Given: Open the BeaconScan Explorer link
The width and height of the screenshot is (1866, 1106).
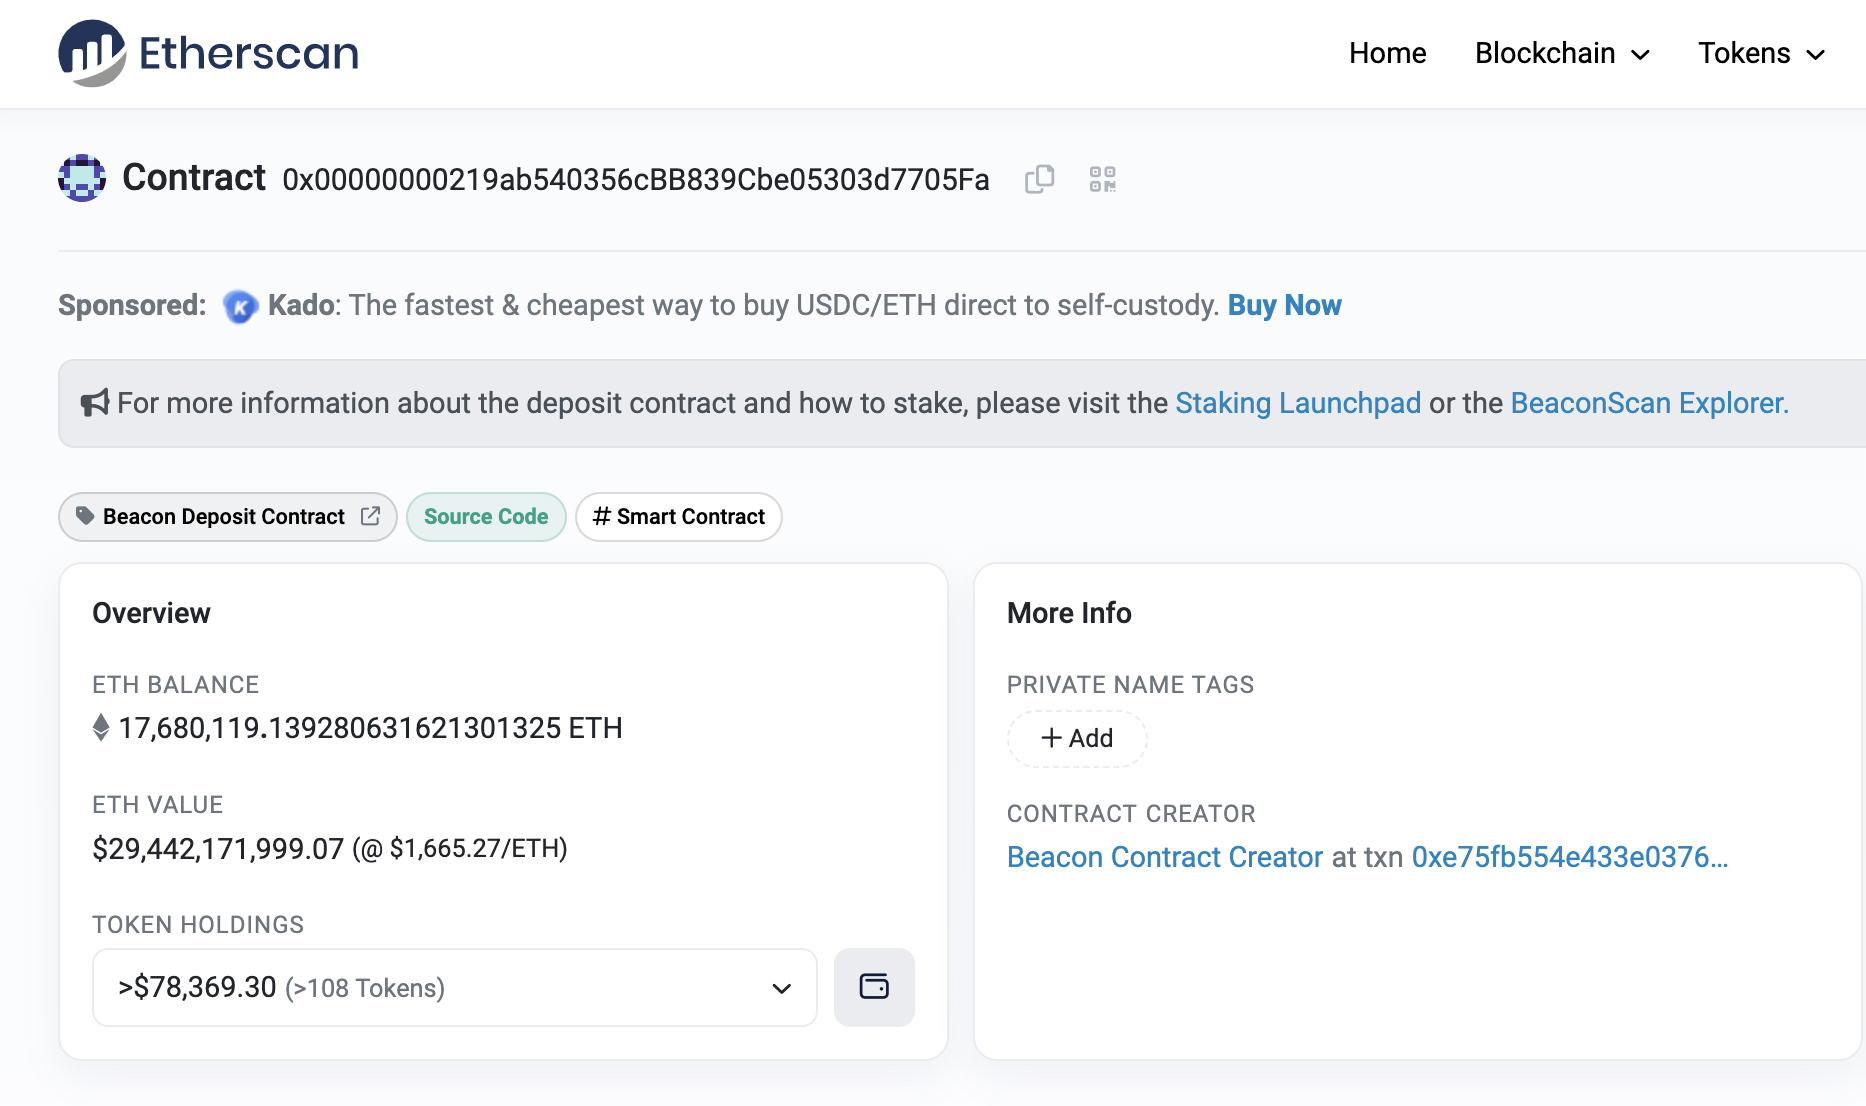Looking at the screenshot, I should (x=1649, y=403).
